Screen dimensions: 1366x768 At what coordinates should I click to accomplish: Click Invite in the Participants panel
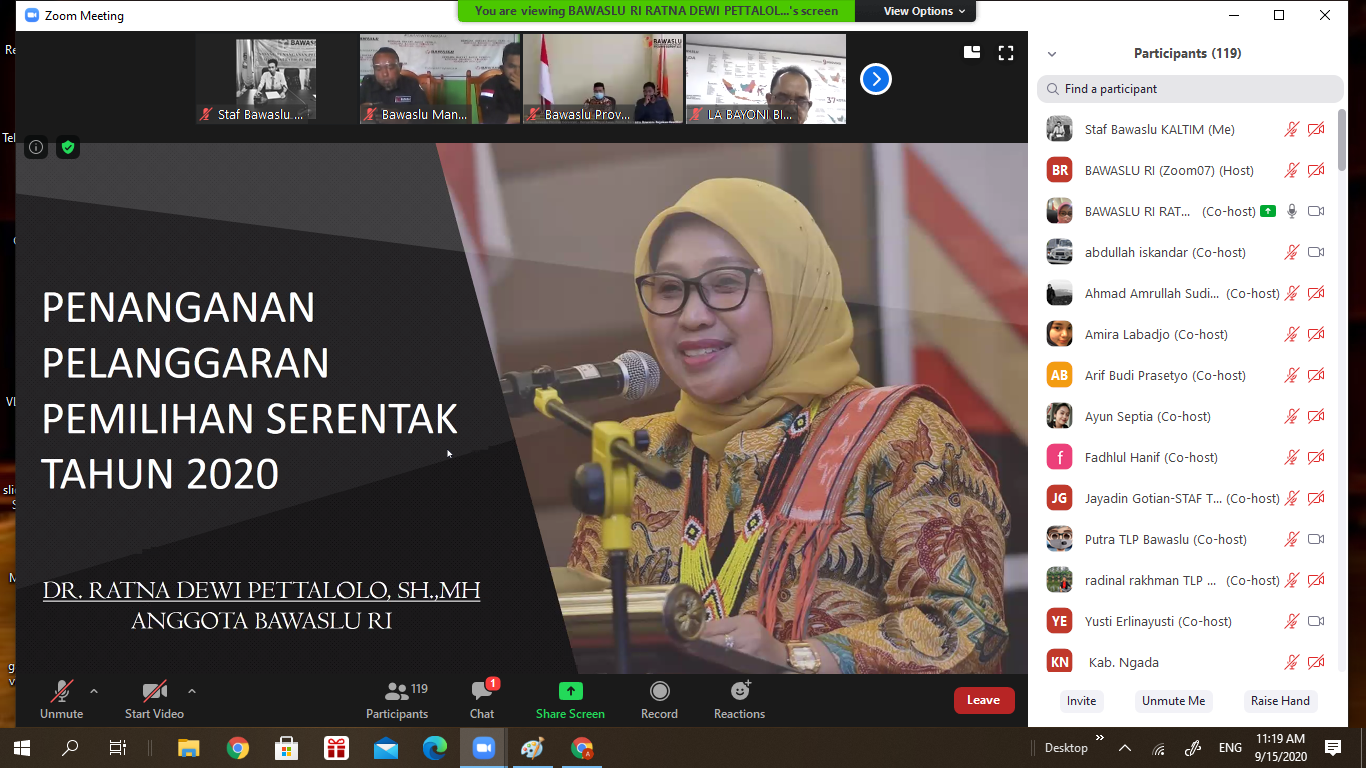pos(1081,701)
